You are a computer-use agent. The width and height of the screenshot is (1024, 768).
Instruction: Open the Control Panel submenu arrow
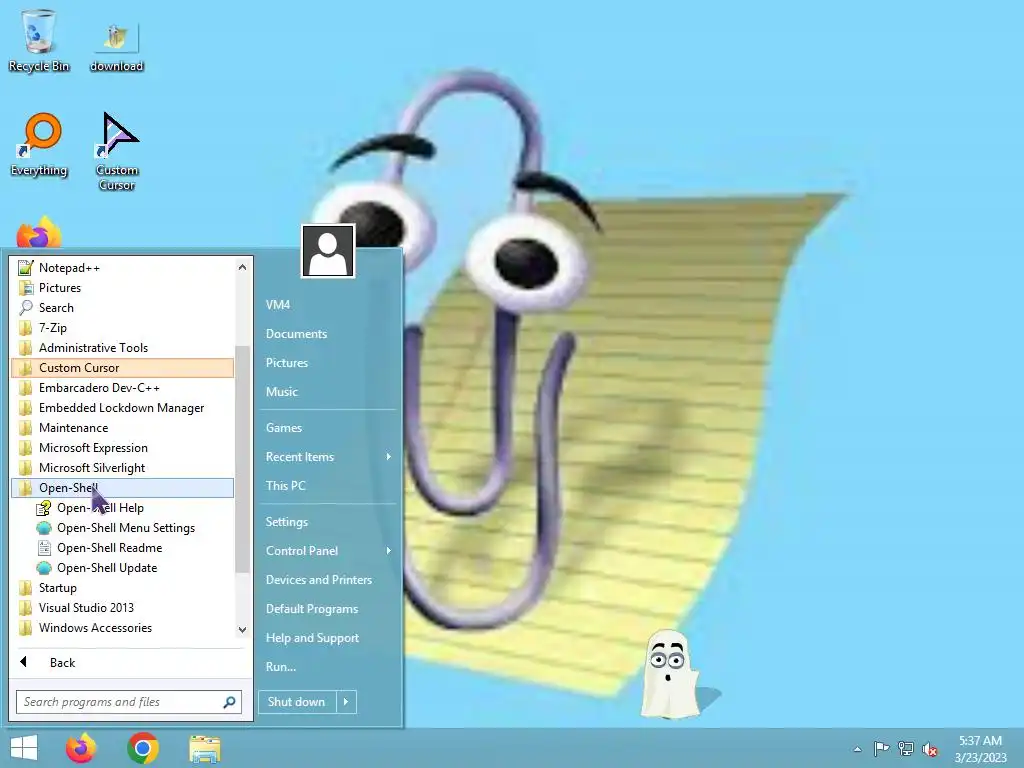pos(389,551)
